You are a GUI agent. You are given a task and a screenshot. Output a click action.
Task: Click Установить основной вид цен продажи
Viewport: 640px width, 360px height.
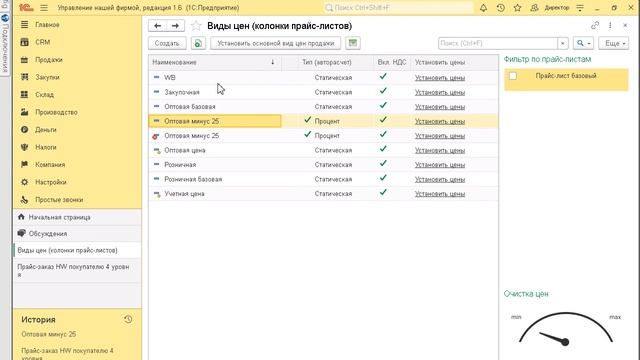tap(276, 43)
